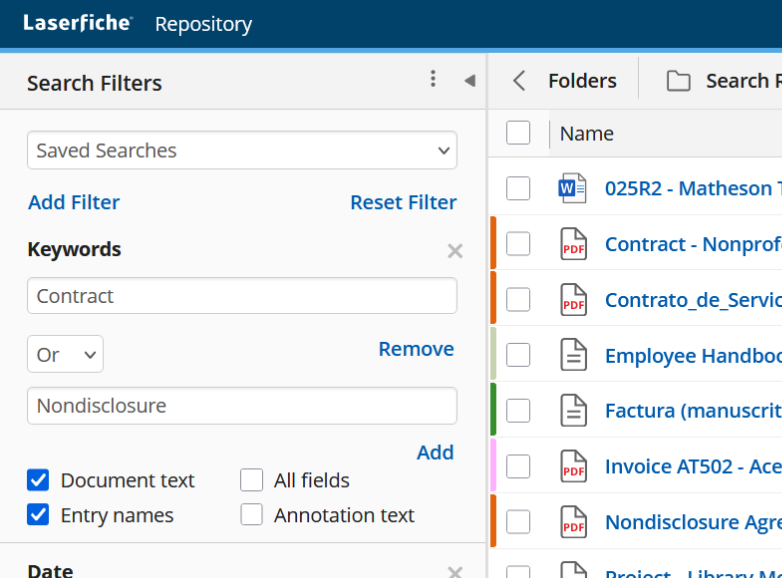Click the Folders tab in the toolbar

[582, 81]
